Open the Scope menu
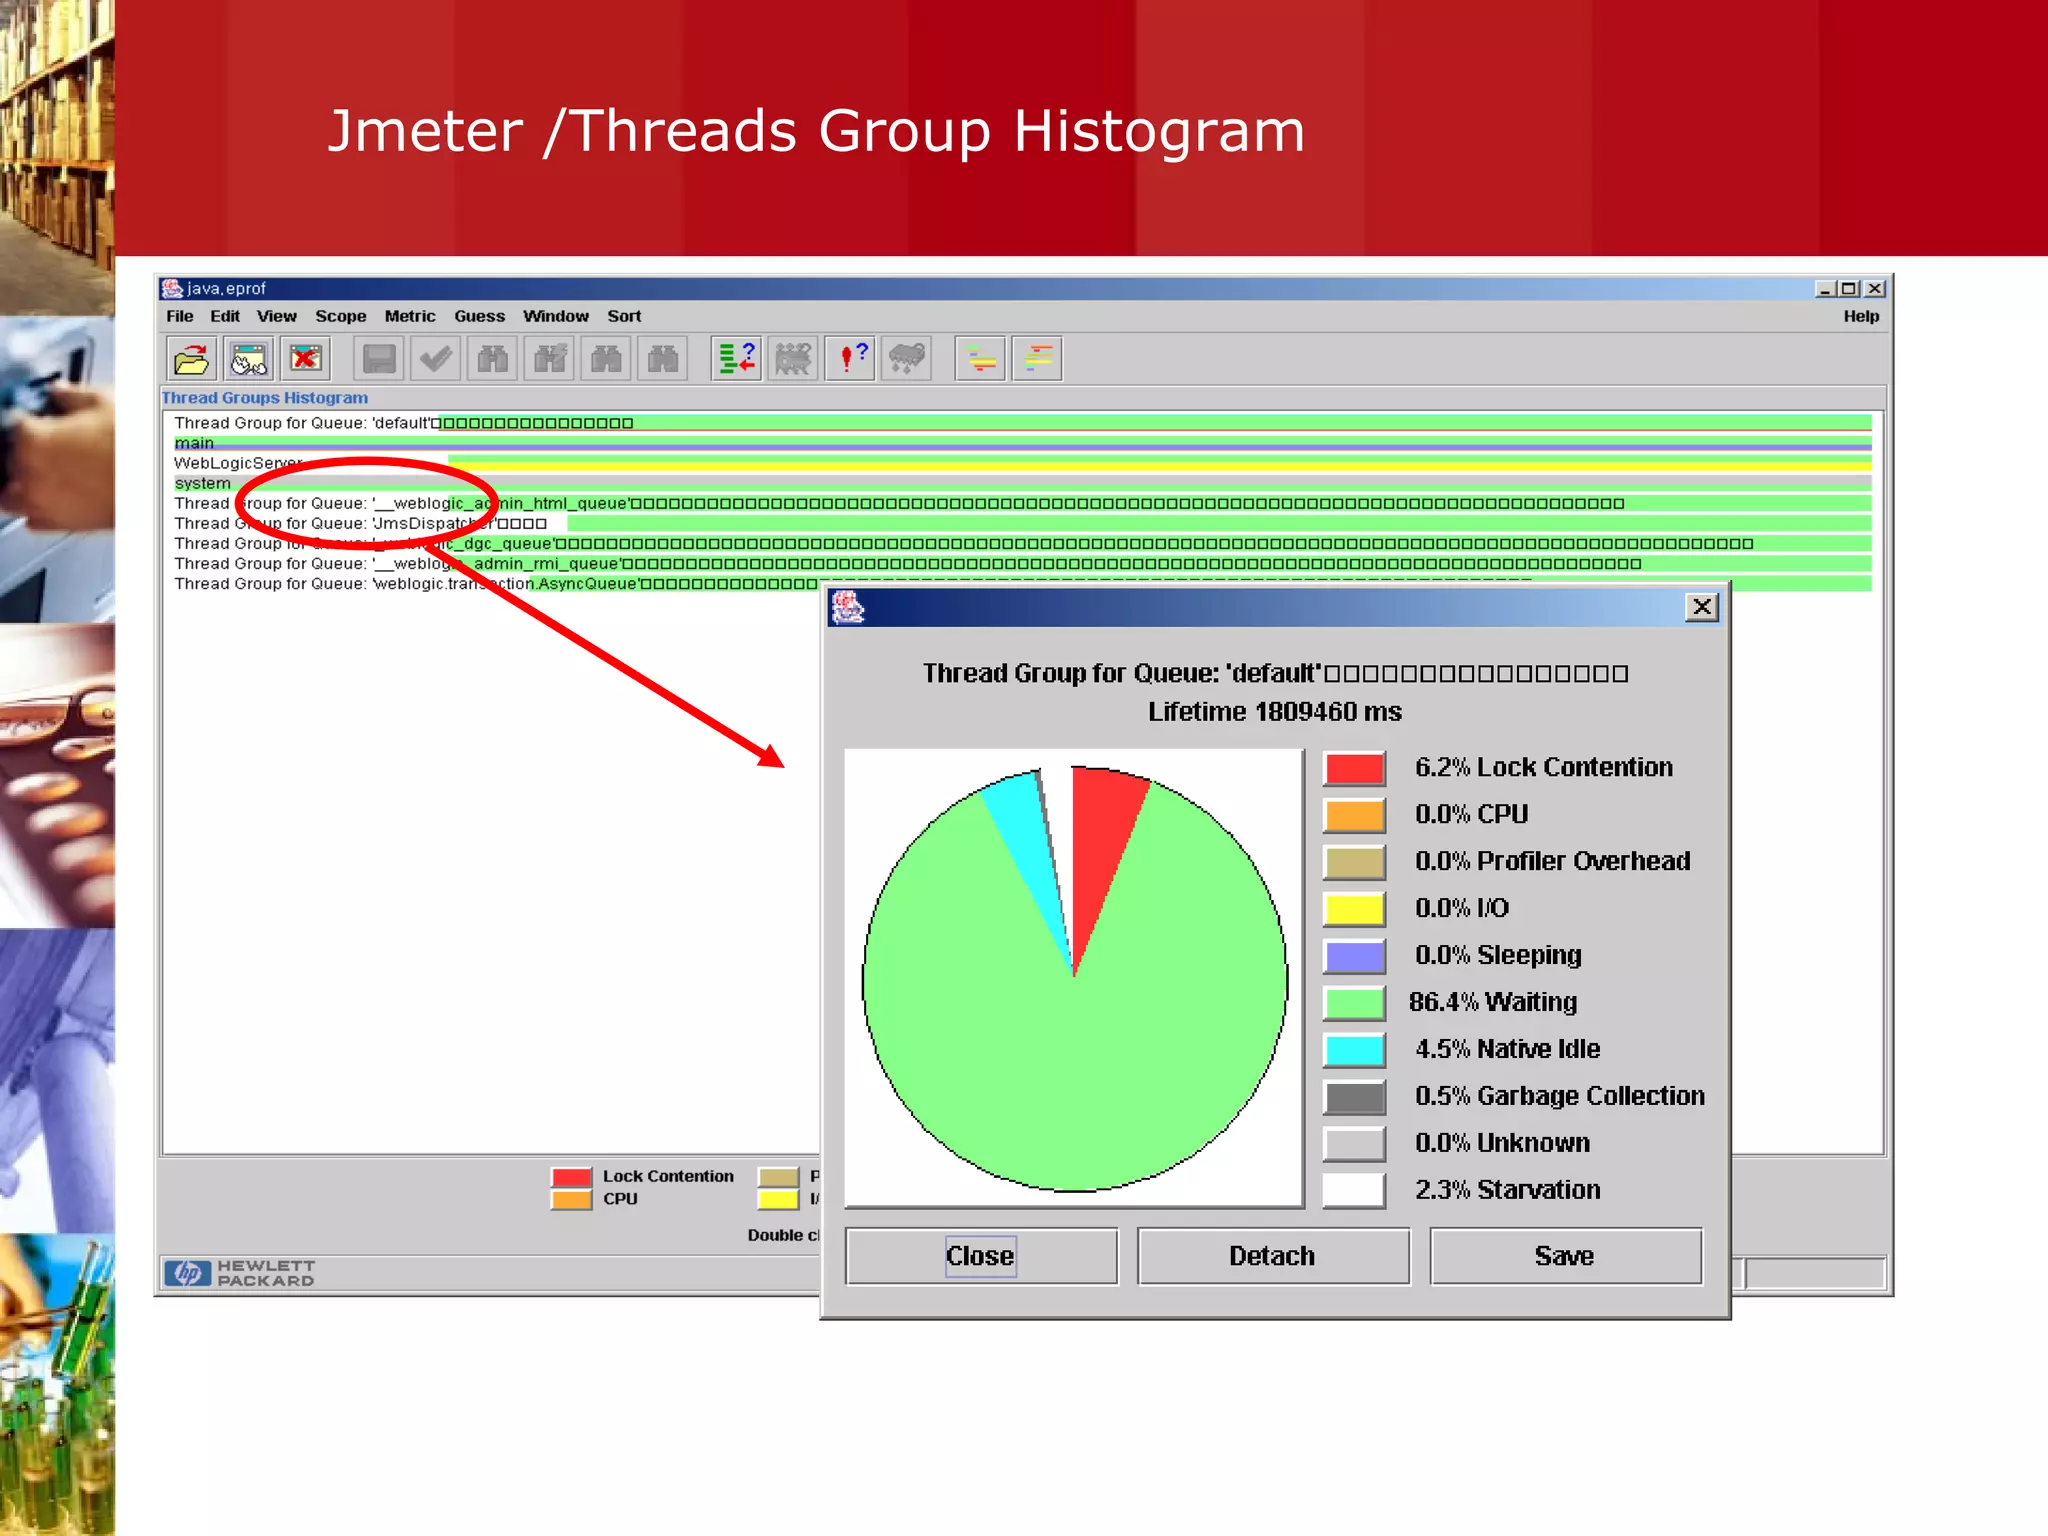 tap(341, 316)
